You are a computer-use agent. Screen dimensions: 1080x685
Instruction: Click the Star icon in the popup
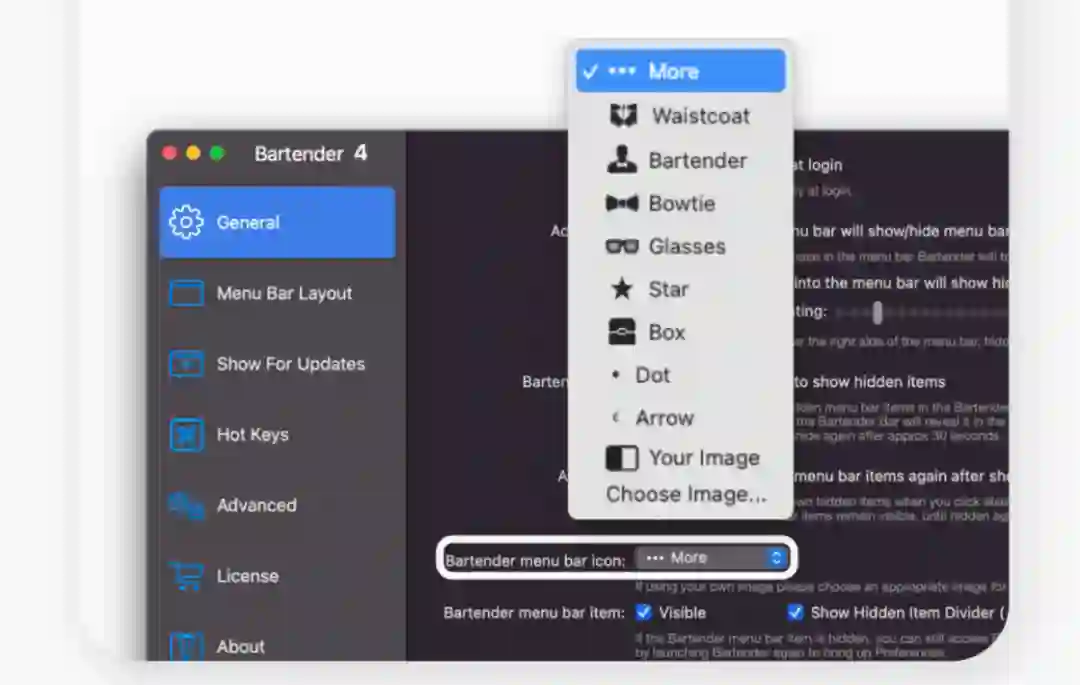pyautogui.click(x=622, y=289)
